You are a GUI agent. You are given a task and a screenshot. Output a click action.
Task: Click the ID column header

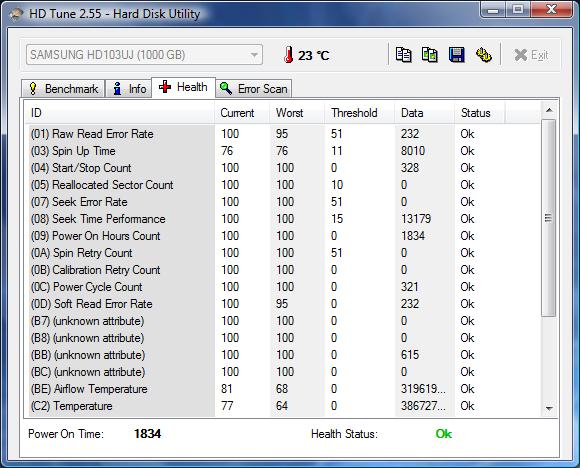tap(120, 112)
